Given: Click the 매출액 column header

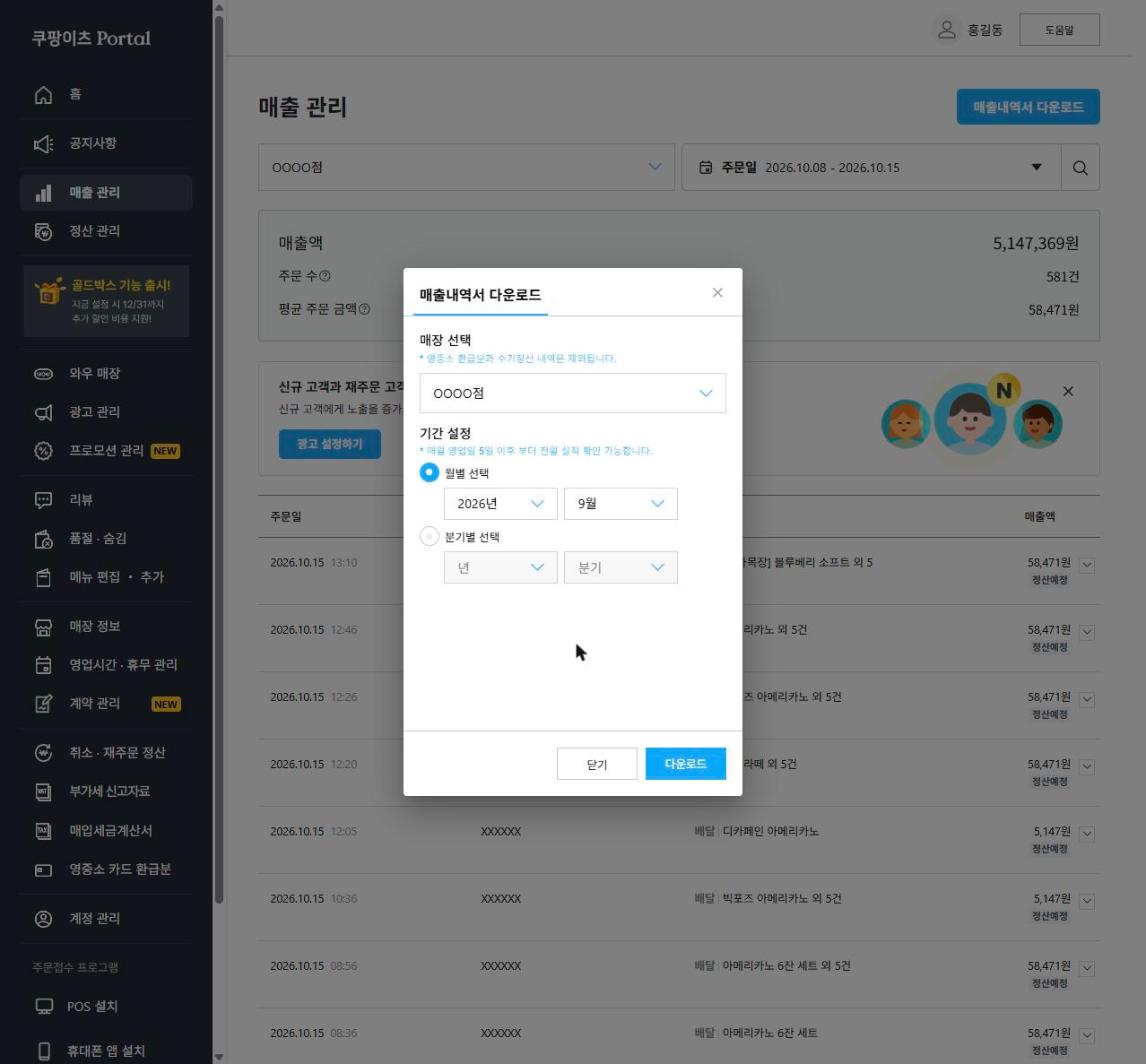Looking at the screenshot, I should coord(1039,517).
